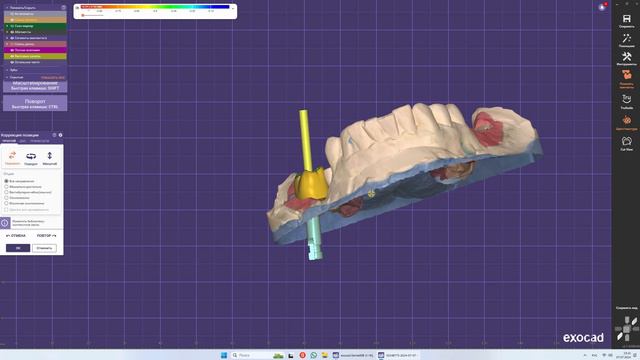640x360 pixels.
Task: Click the ПОВТОР redo button
Action: (47, 236)
